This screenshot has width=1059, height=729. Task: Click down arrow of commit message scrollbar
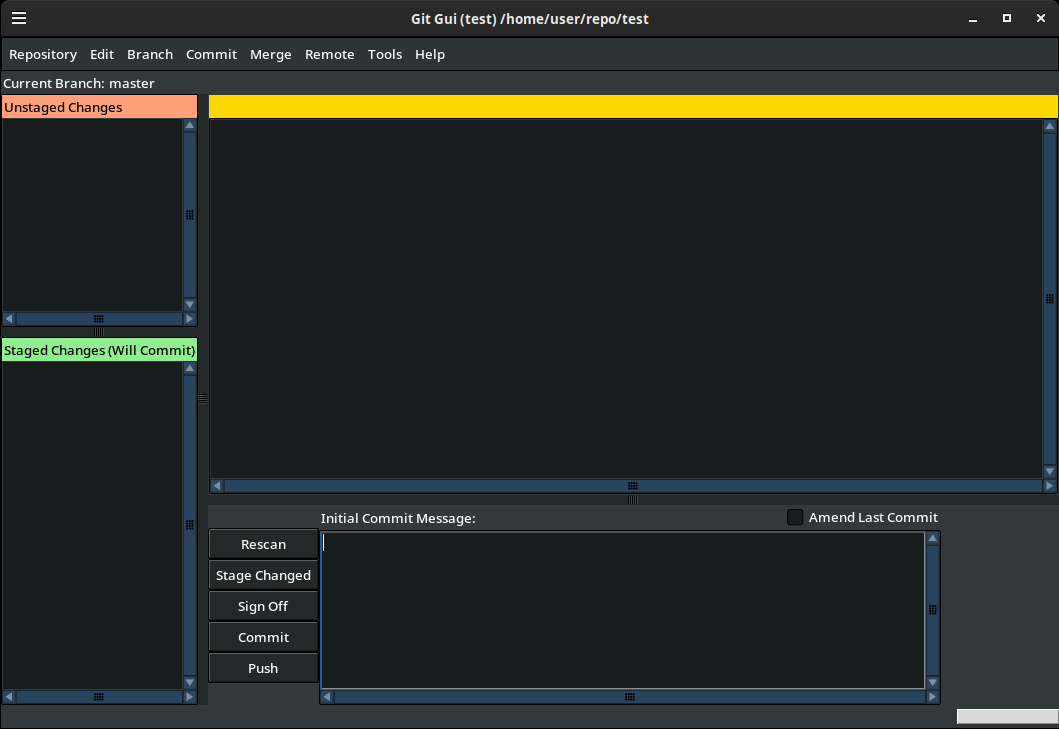933,682
